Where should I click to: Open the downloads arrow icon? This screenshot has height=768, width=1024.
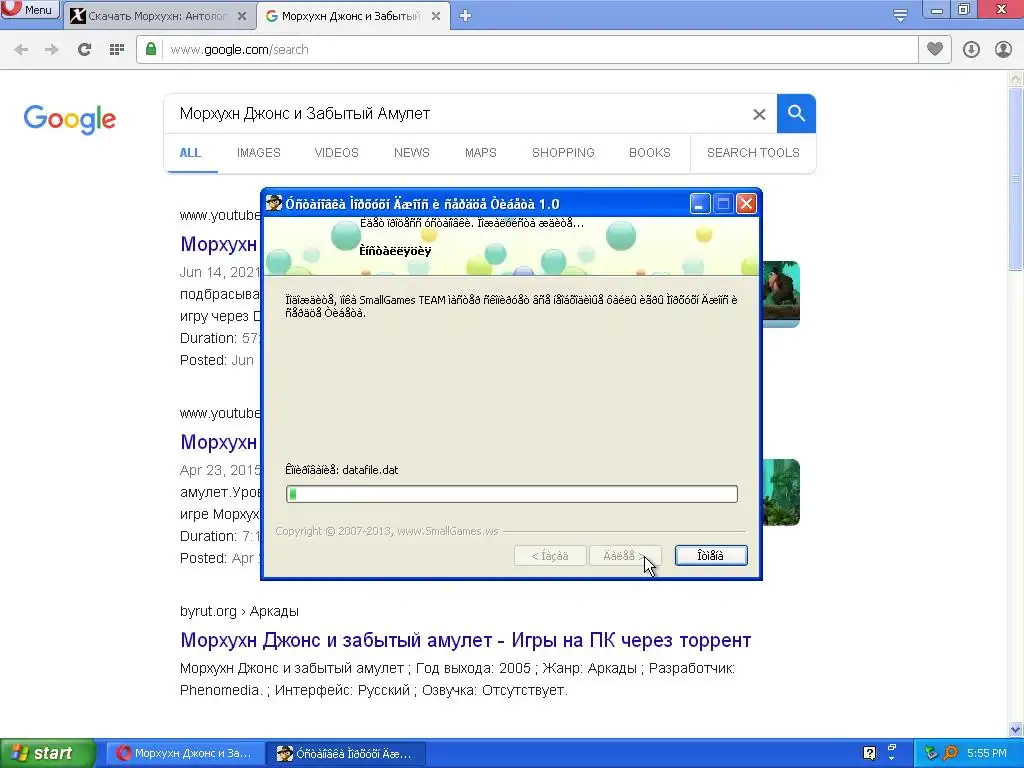(971, 50)
